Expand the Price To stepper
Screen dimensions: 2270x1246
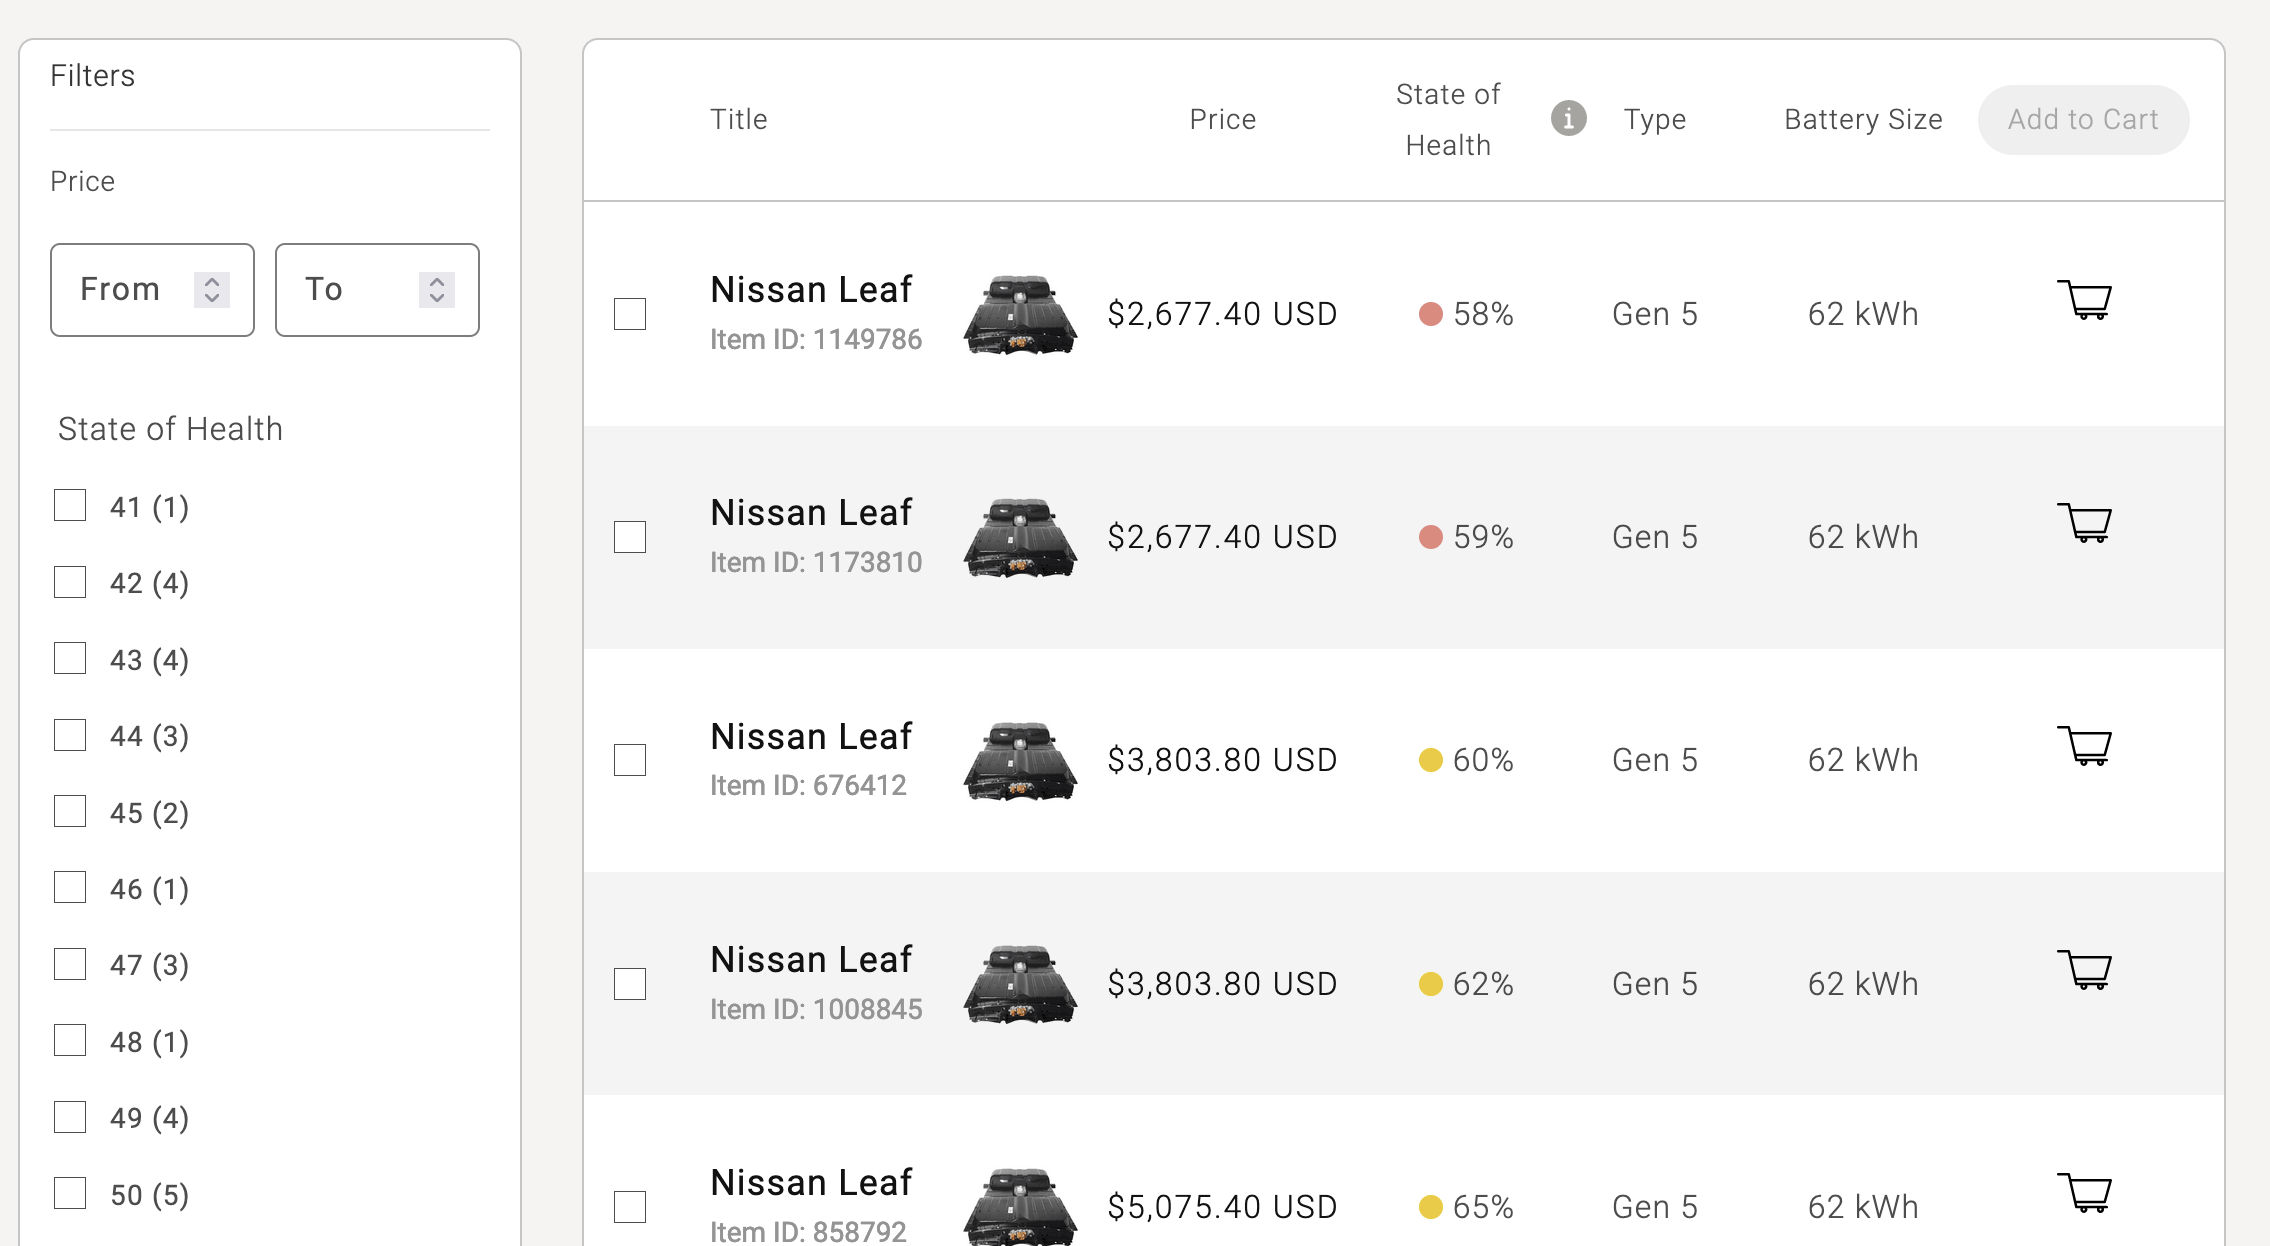coord(437,288)
